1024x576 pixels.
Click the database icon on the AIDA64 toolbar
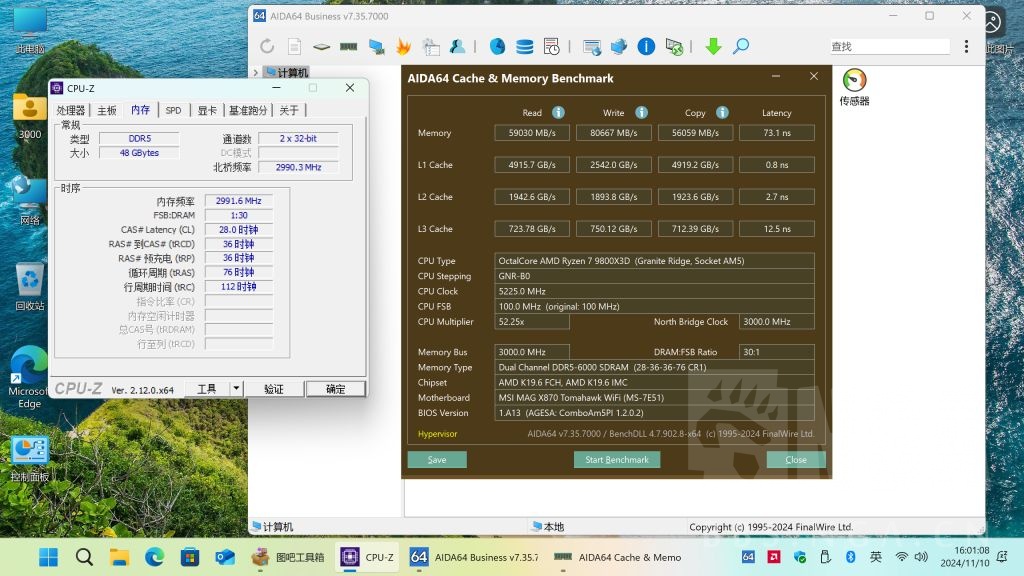[524, 46]
